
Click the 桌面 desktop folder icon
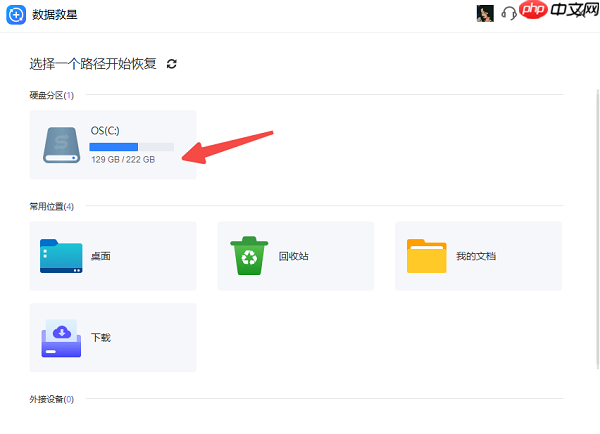tap(61, 256)
